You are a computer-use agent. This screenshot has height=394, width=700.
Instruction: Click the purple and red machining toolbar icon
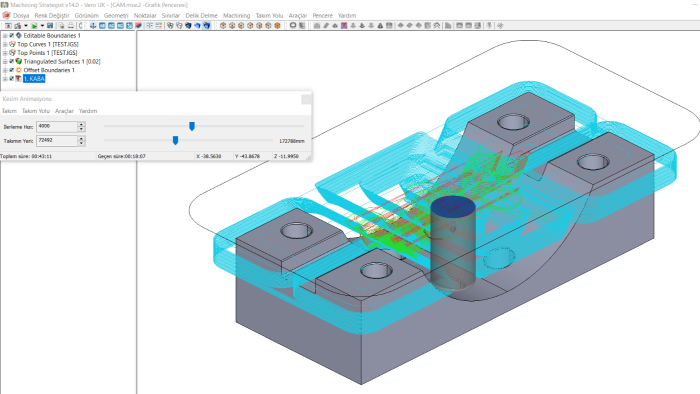[344, 26]
